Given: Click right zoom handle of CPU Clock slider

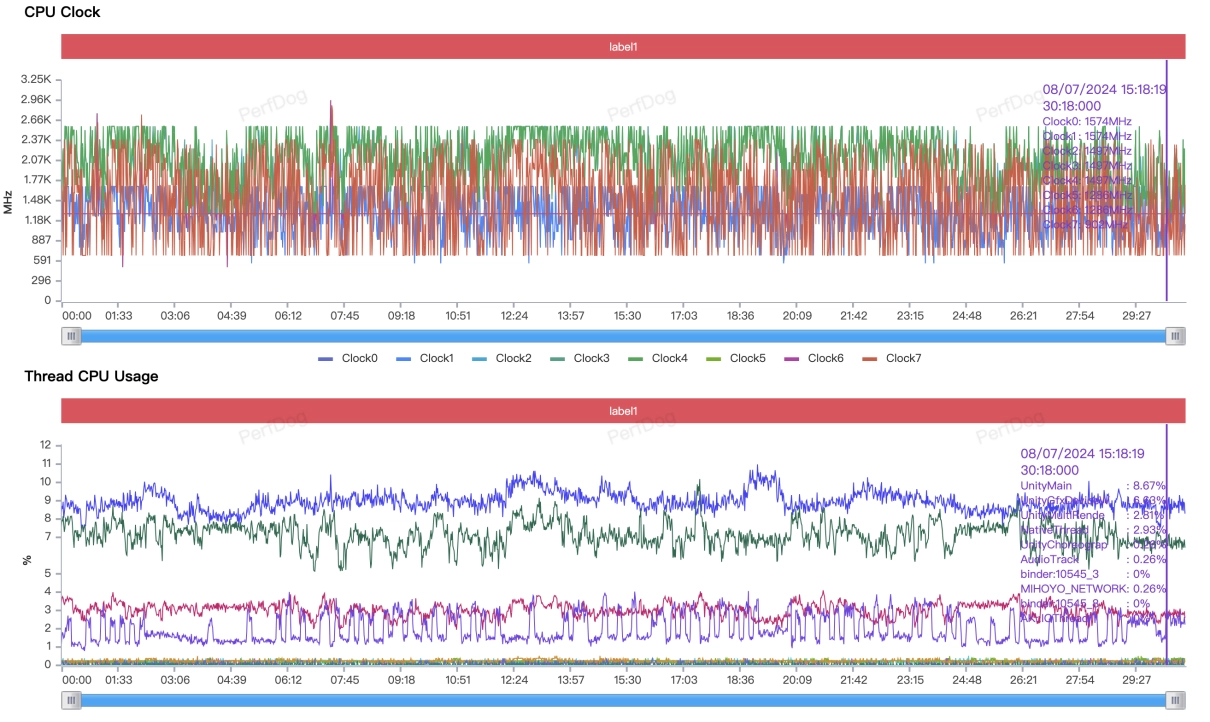Looking at the screenshot, I should tap(1176, 337).
